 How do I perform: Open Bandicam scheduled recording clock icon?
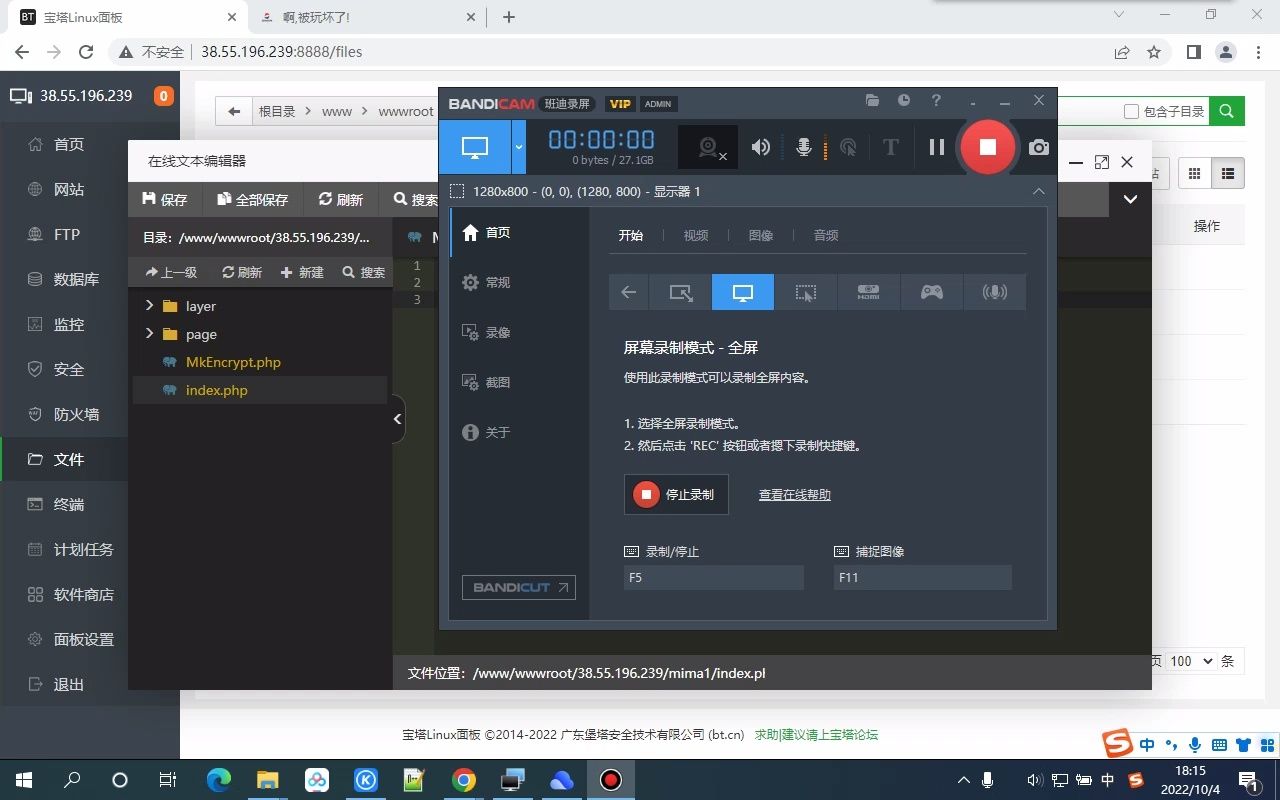(904, 101)
